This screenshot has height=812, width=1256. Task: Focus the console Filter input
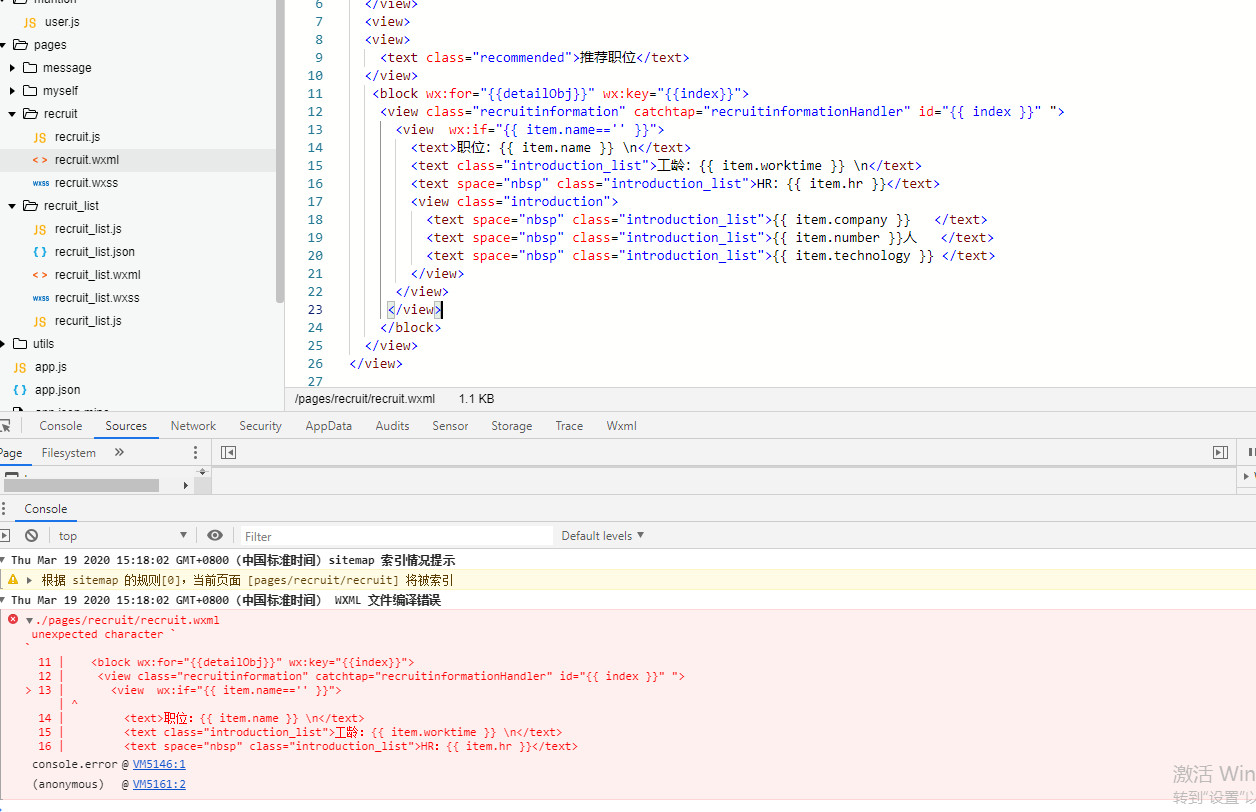(x=397, y=536)
